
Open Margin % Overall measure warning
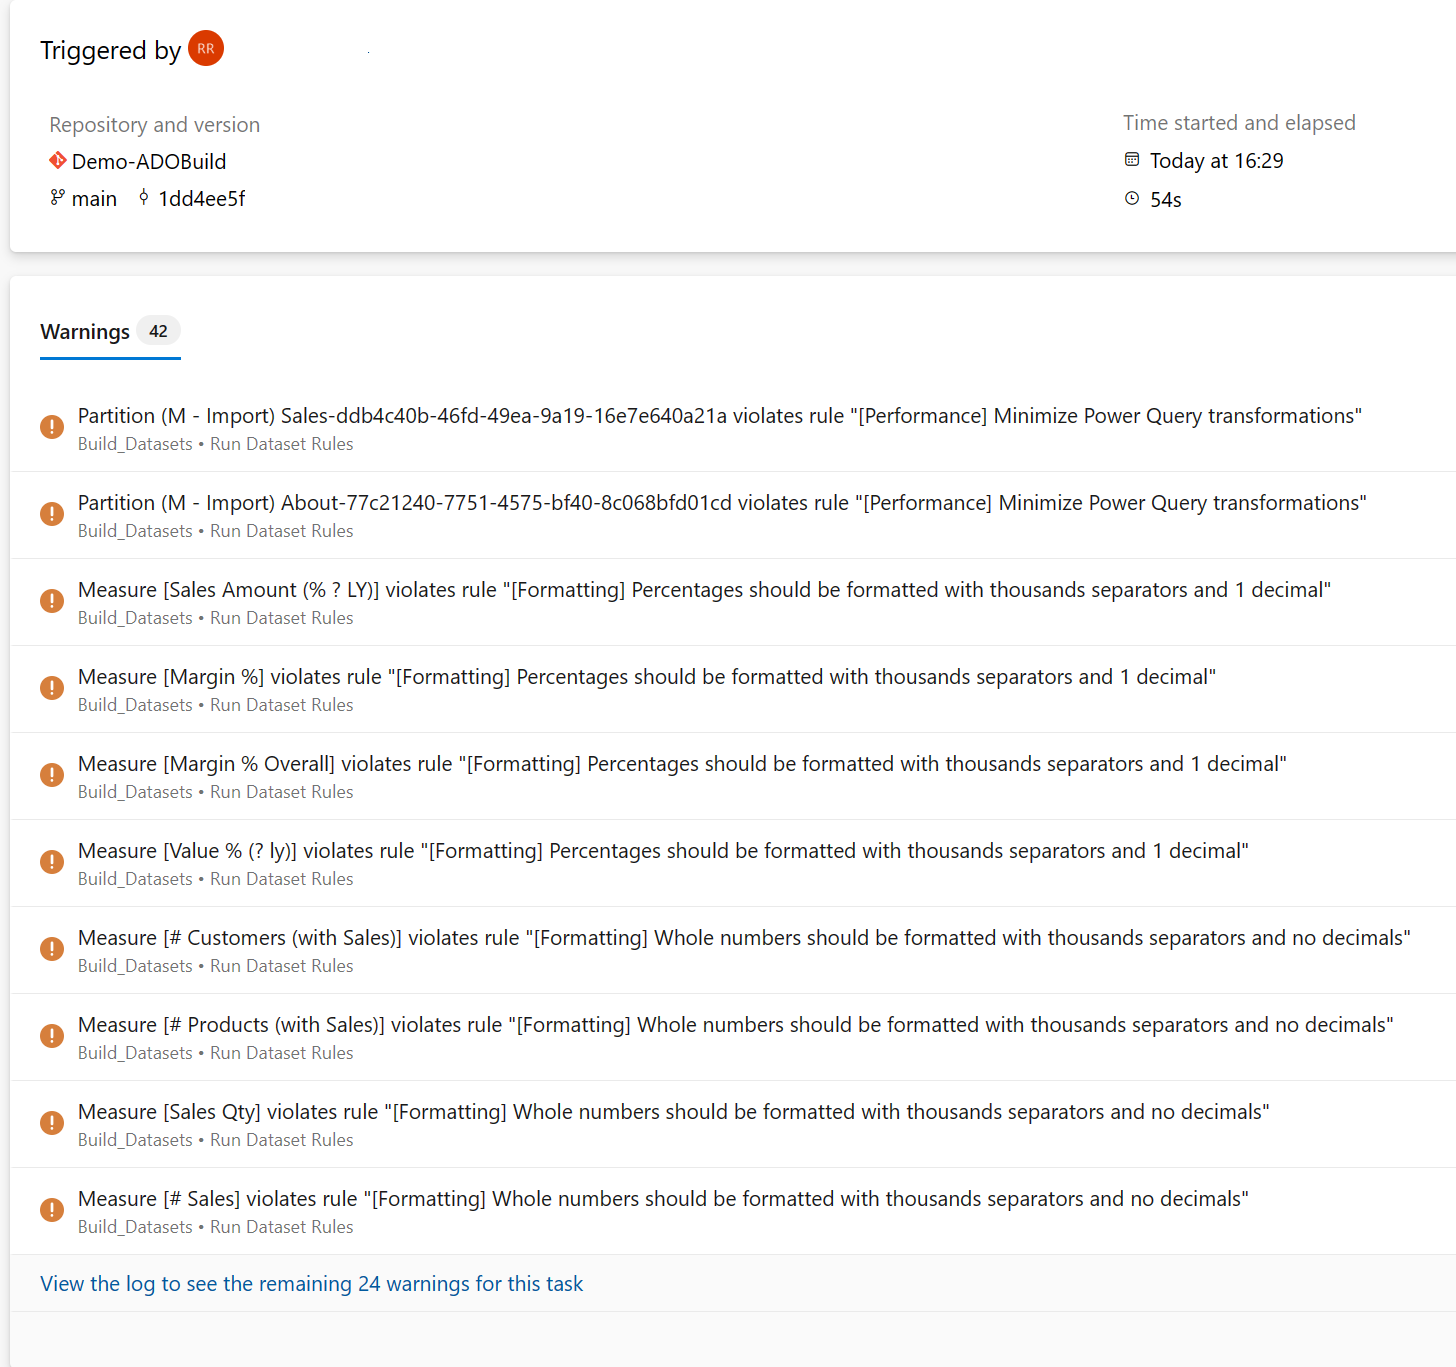[x=682, y=764]
